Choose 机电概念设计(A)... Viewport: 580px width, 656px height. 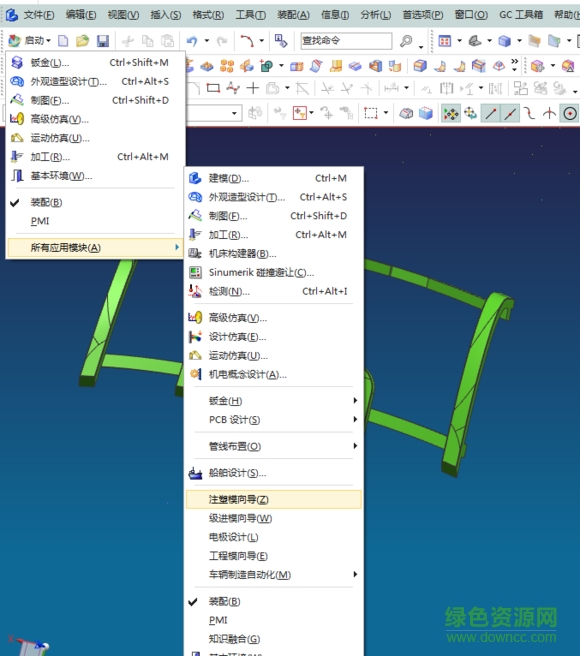point(274,374)
